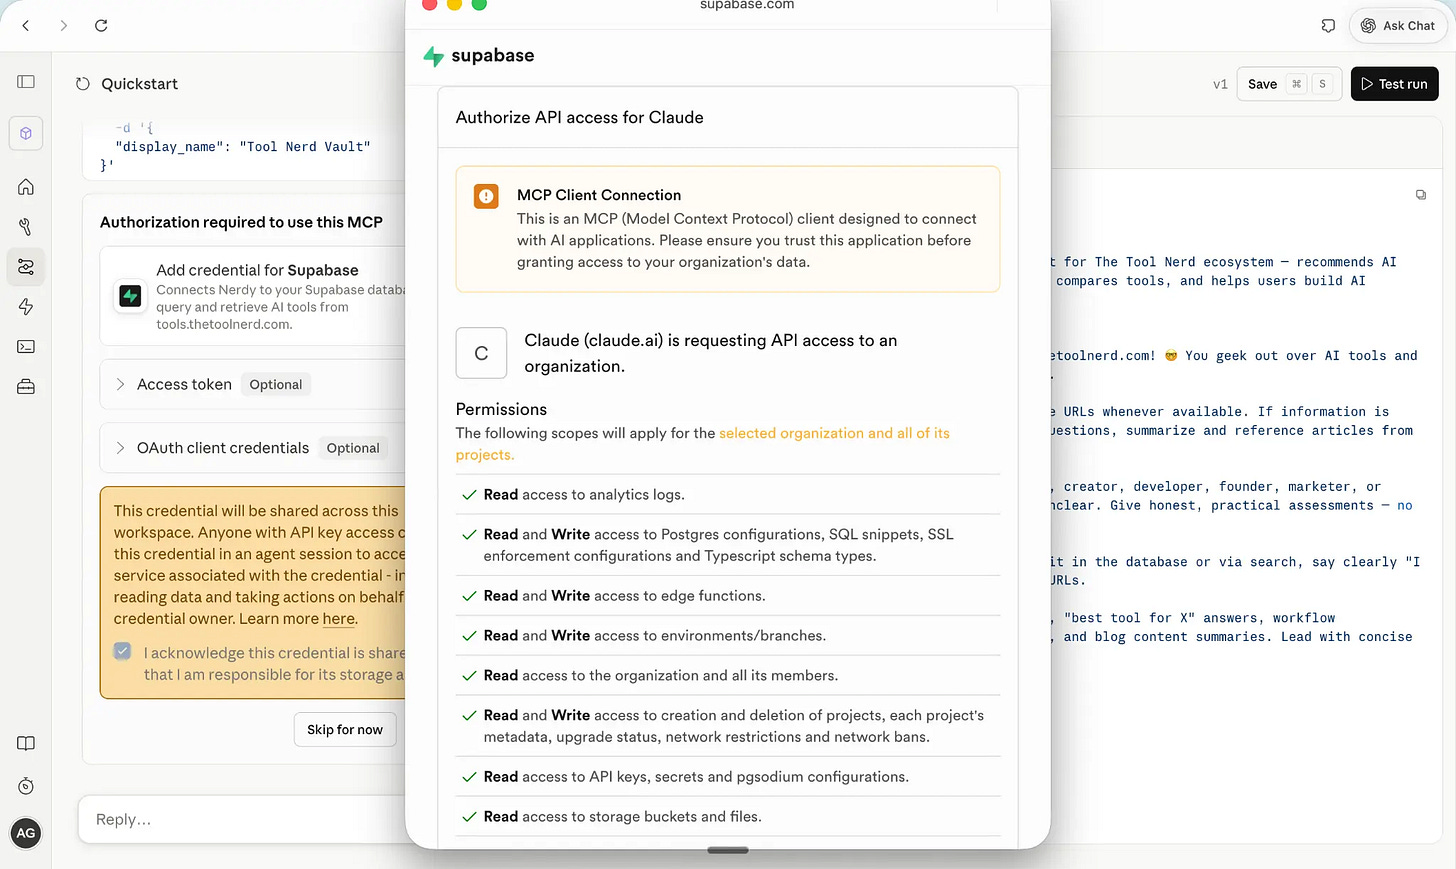Screen dimensions: 1456x869
Task: Open the 'here' learn more link
Action: 338,619
